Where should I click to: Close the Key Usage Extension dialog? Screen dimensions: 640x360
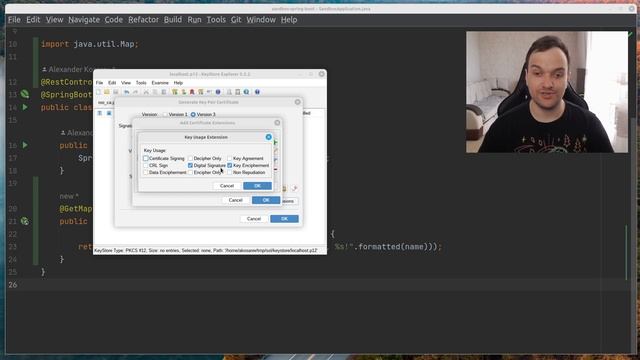click(269, 137)
